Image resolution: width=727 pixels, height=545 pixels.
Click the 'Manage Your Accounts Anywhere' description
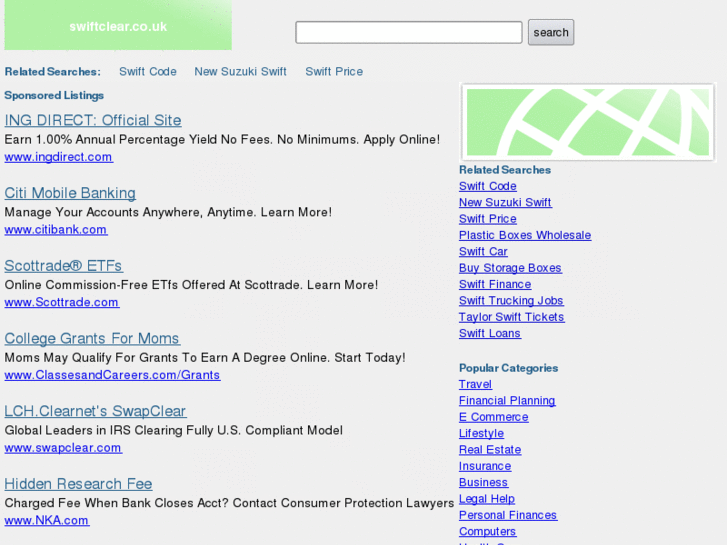(x=168, y=212)
